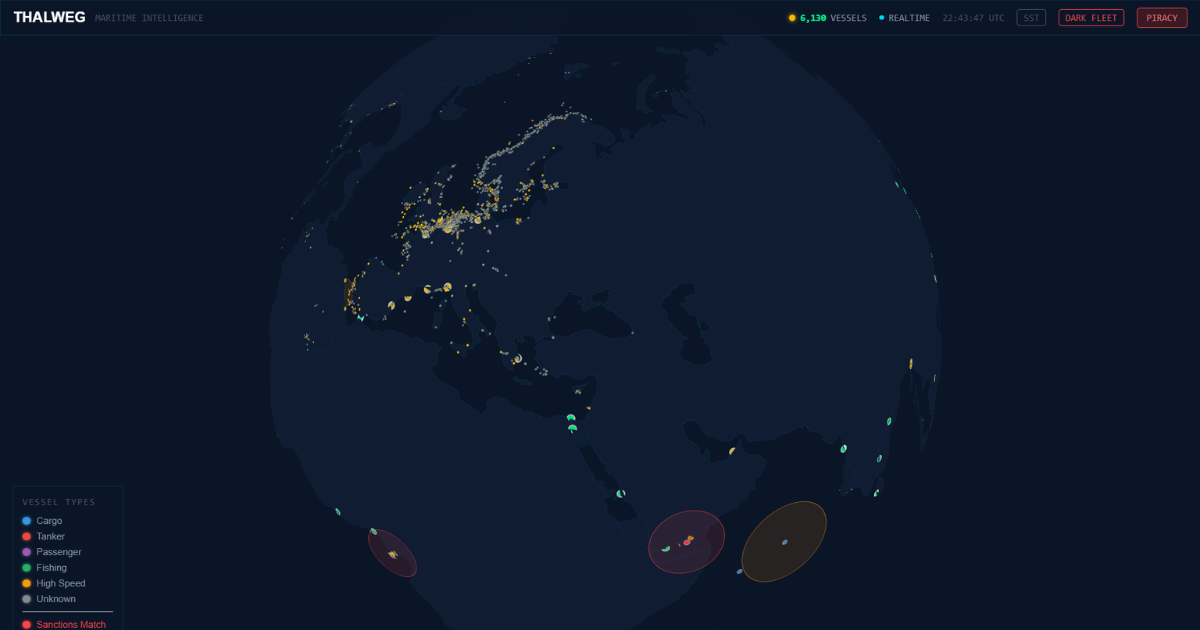Click the purple Passenger color dot

(26, 552)
